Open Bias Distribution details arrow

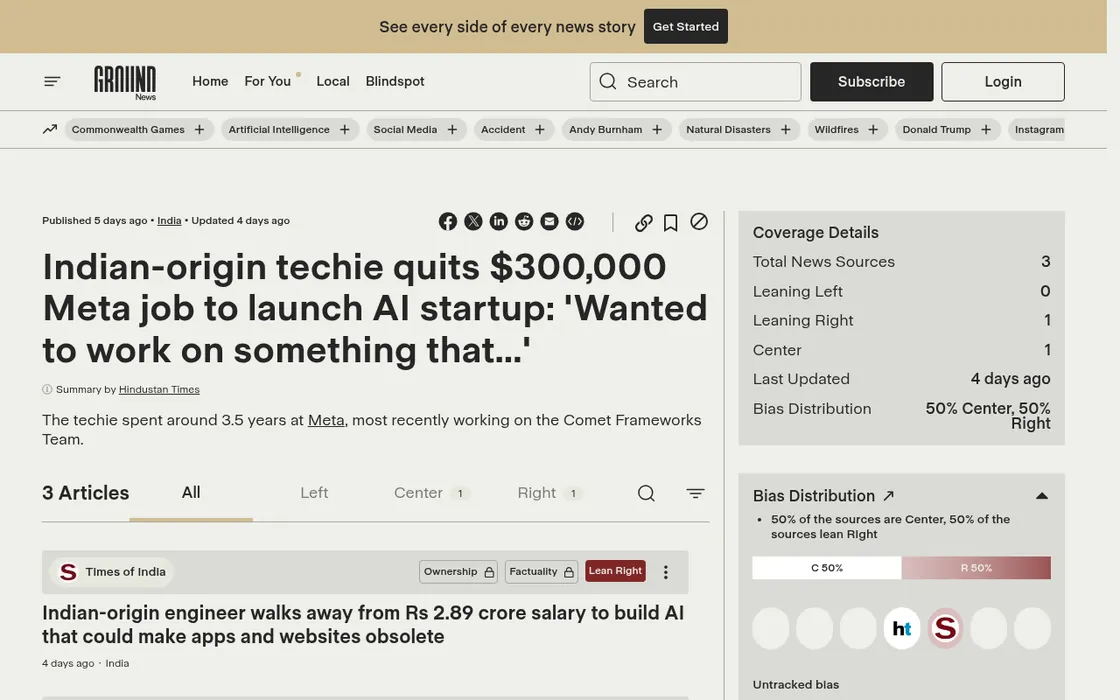889,496
